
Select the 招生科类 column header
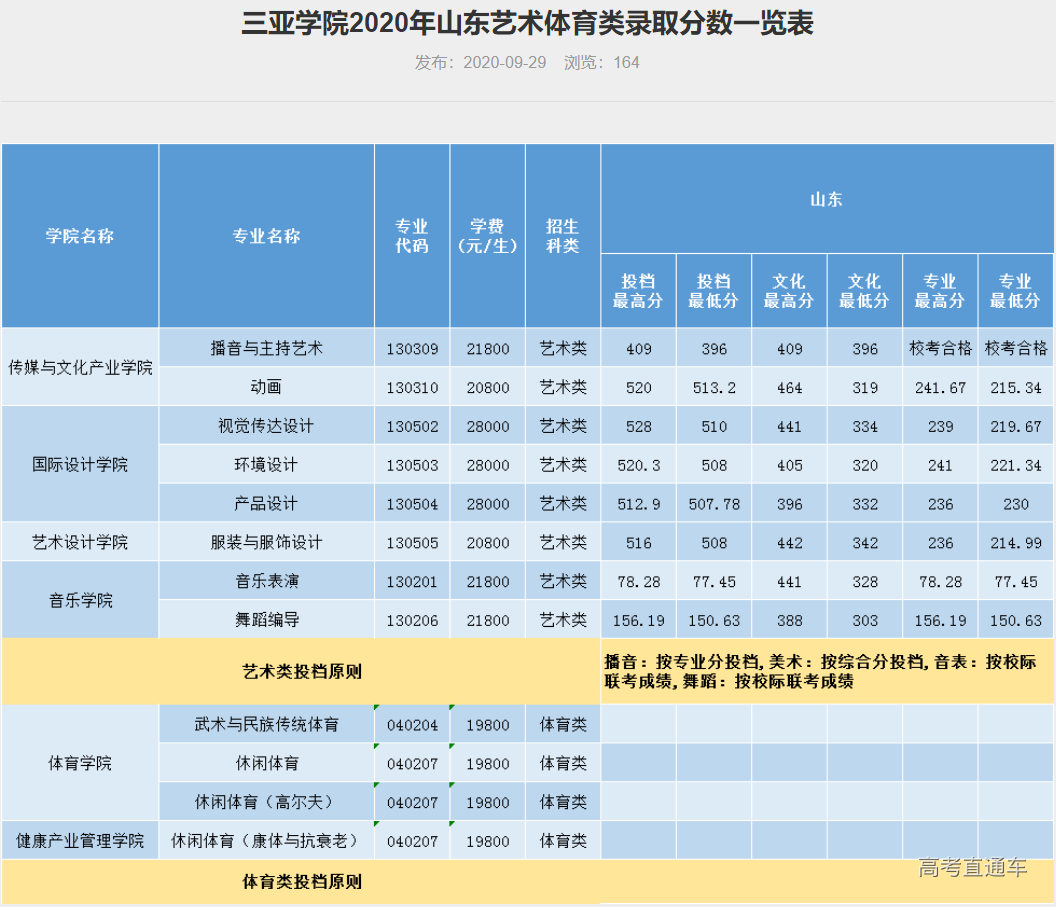tap(562, 236)
